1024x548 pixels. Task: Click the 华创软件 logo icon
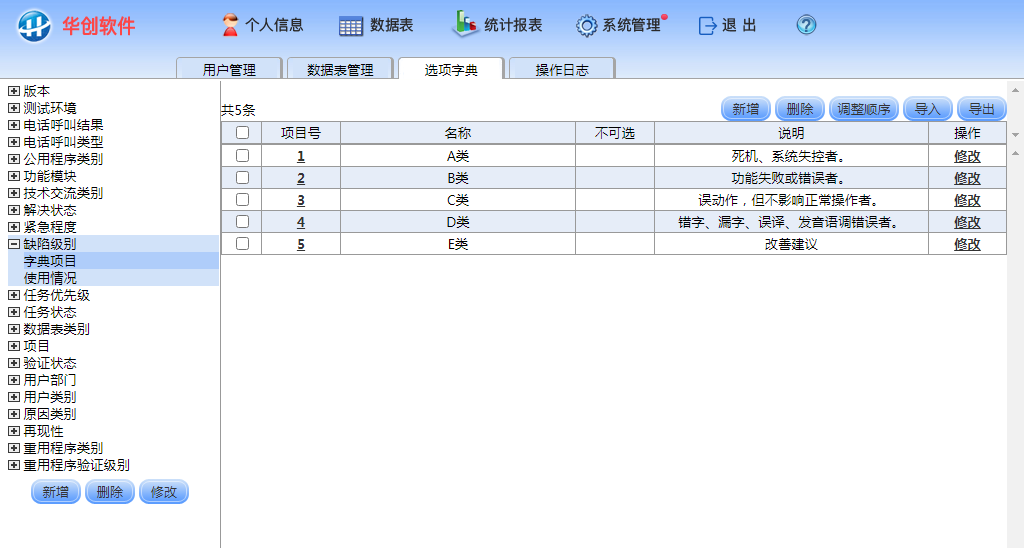pyautogui.click(x=34, y=25)
